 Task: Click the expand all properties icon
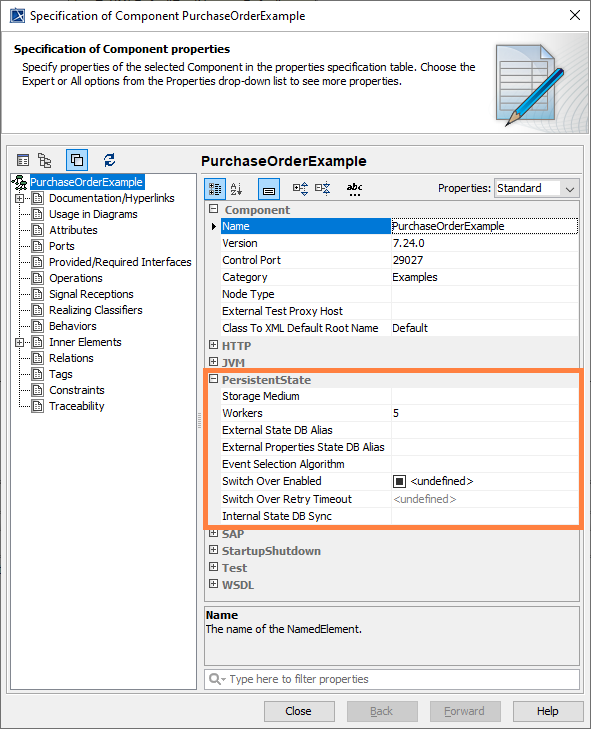pos(300,188)
